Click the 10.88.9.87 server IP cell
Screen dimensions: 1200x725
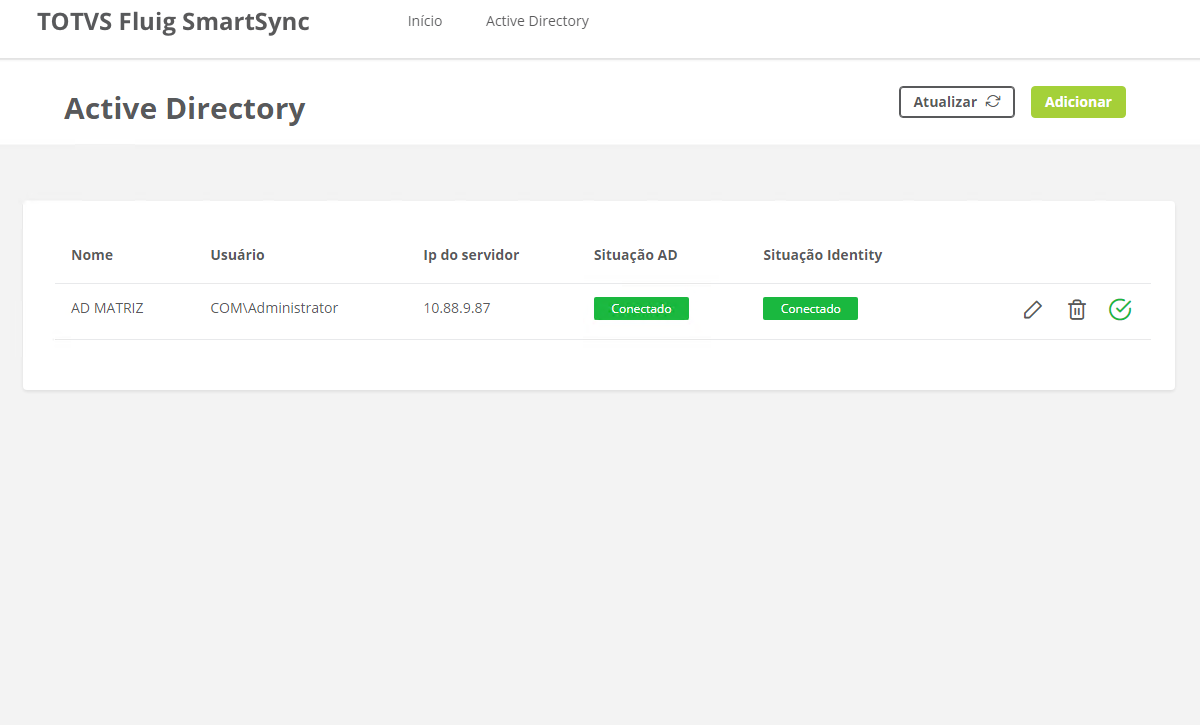coord(457,308)
